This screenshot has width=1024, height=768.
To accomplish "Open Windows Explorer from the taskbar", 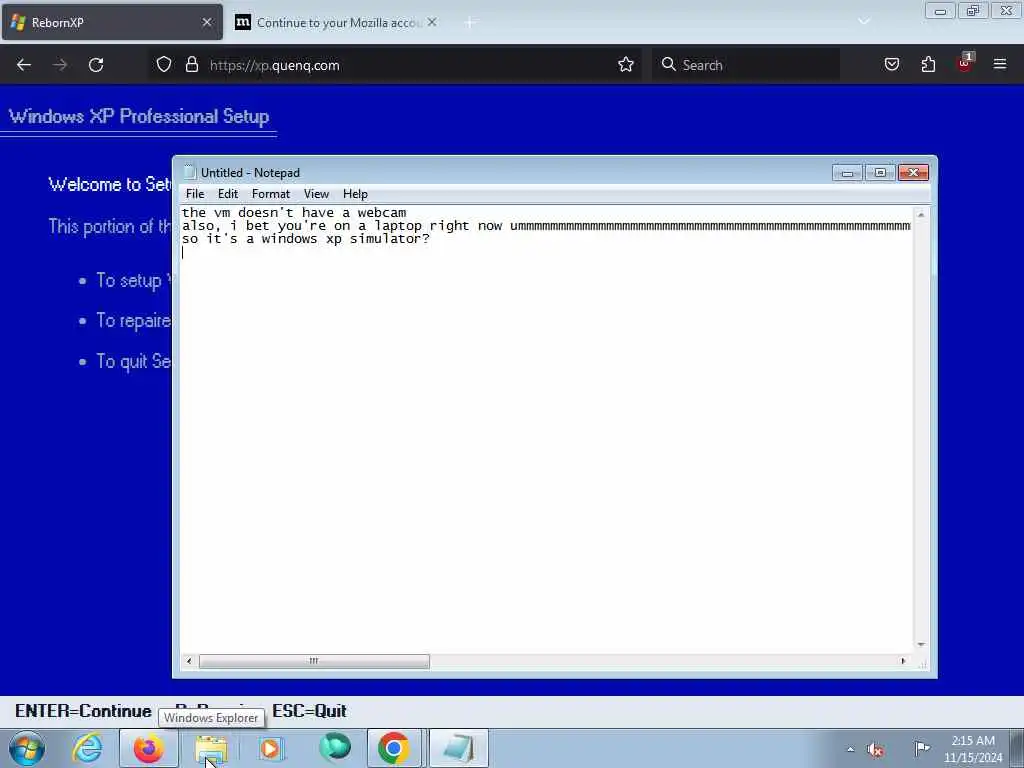I will click(210, 748).
